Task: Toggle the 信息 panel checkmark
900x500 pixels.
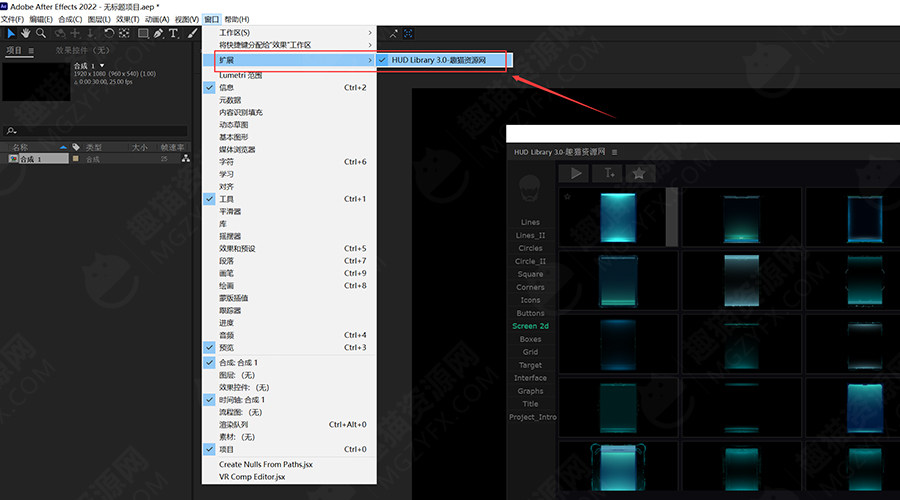Action: click(x=210, y=88)
